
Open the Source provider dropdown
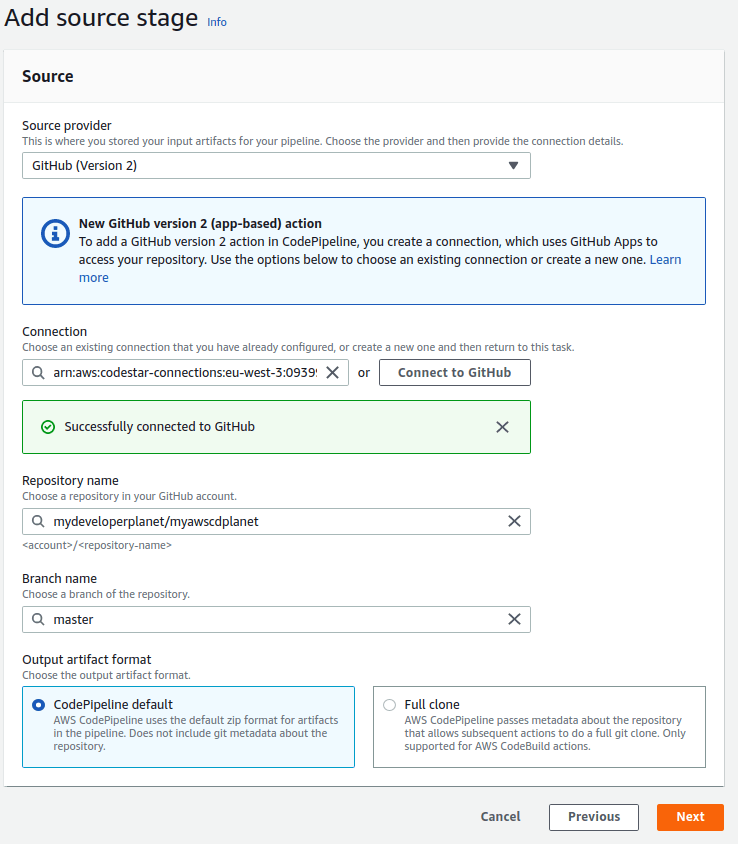(276, 166)
